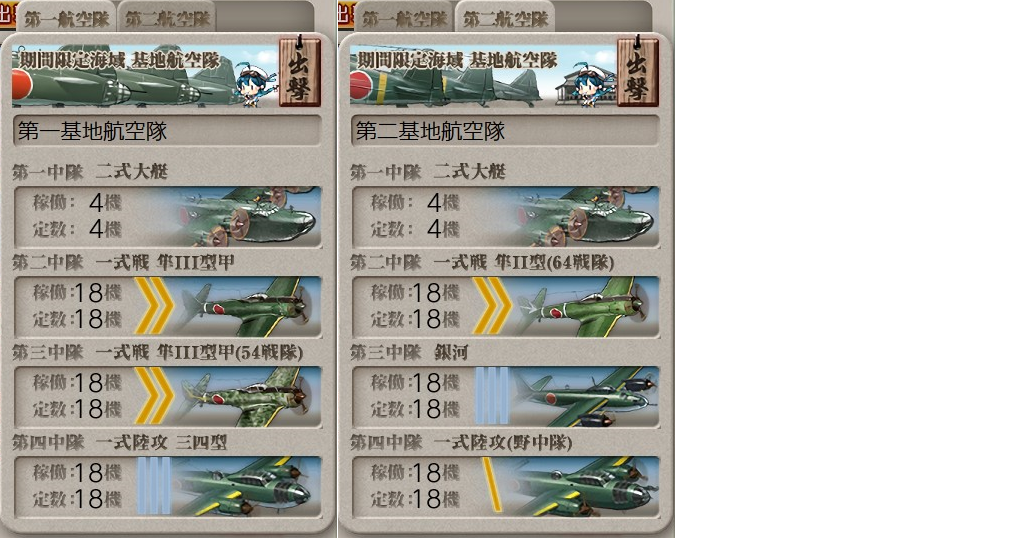1014x538 pixels.
Task: Click the 第二基地航空隊 name field
Action: (505, 131)
